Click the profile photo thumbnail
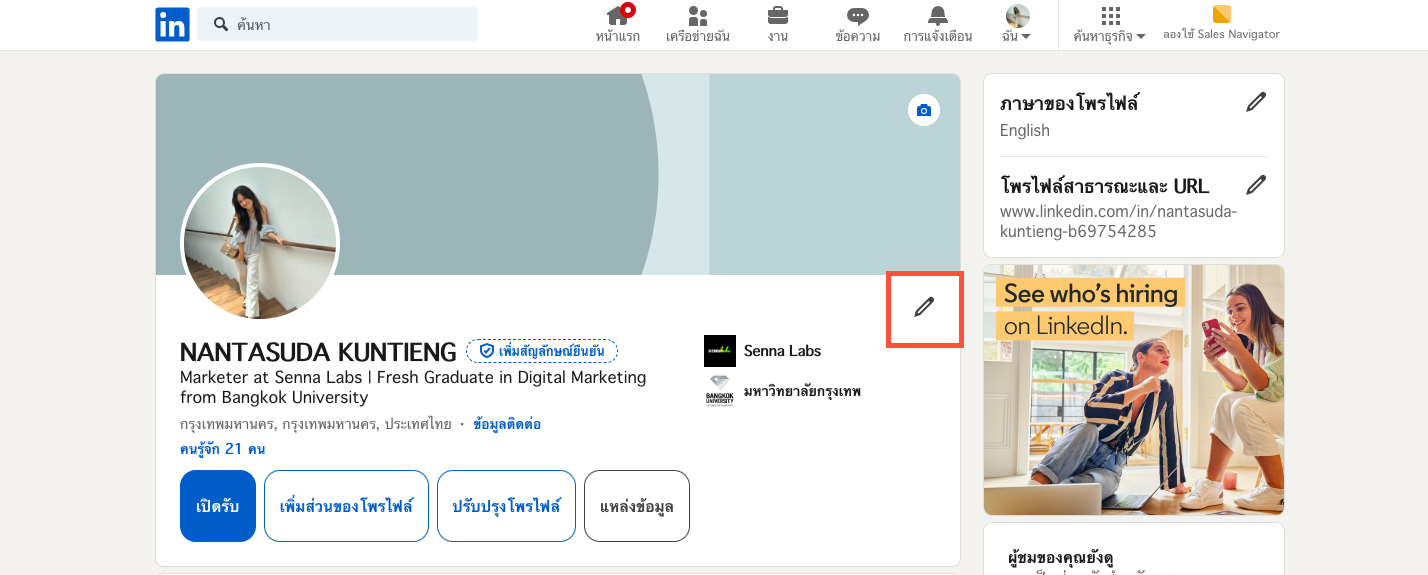Screen dimensions: 1428x575 [260, 243]
